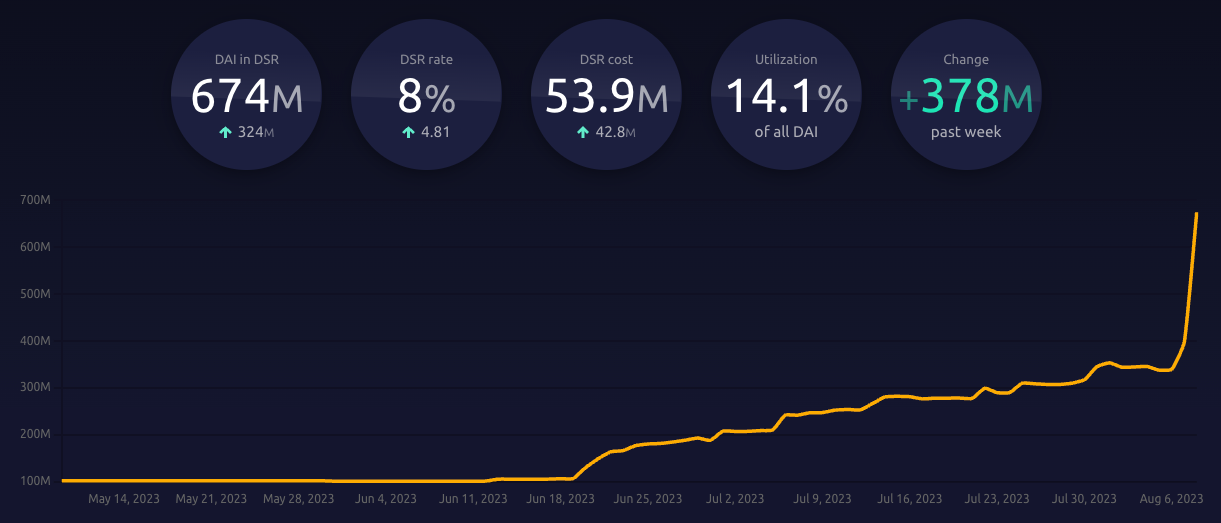This screenshot has height=523, width=1221.
Task: Select the 674M DAI in DSR value
Action: [246, 97]
